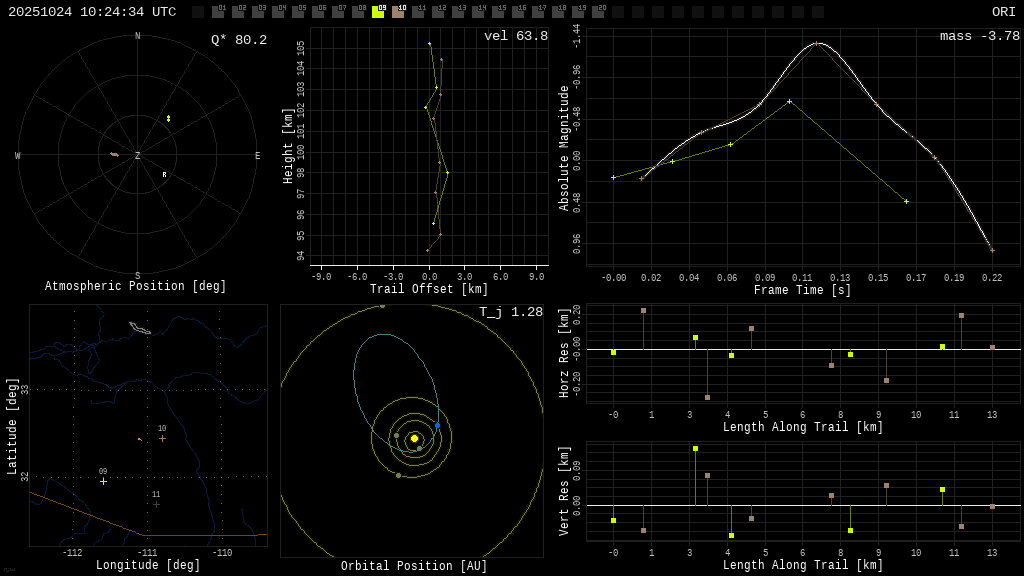This screenshot has width=1024, height=576.
Task: Click the peak of the white light curve
Action: pyautogui.click(x=818, y=43)
